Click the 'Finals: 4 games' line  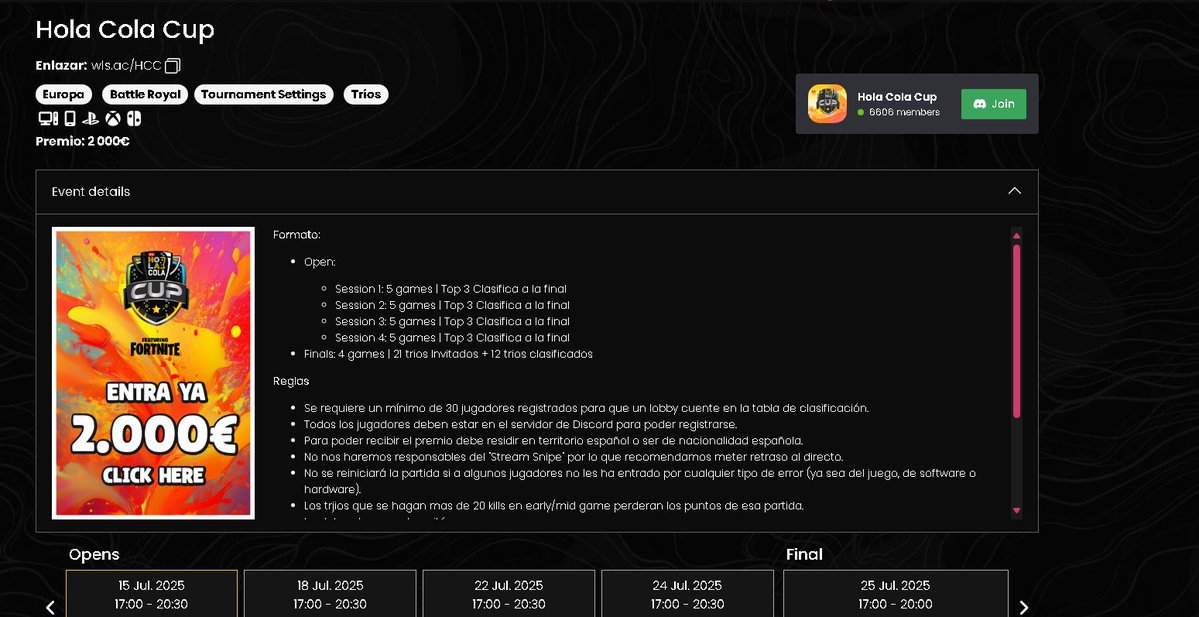pos(448,354)
